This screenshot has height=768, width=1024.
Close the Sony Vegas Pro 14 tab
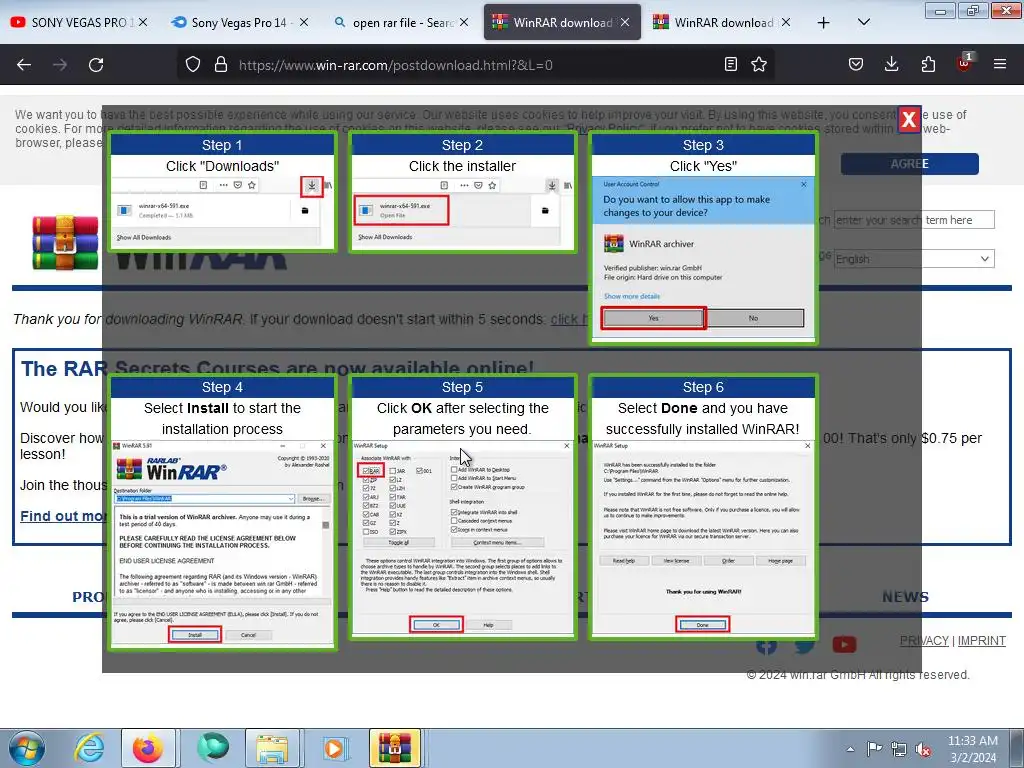click(304, 22)
